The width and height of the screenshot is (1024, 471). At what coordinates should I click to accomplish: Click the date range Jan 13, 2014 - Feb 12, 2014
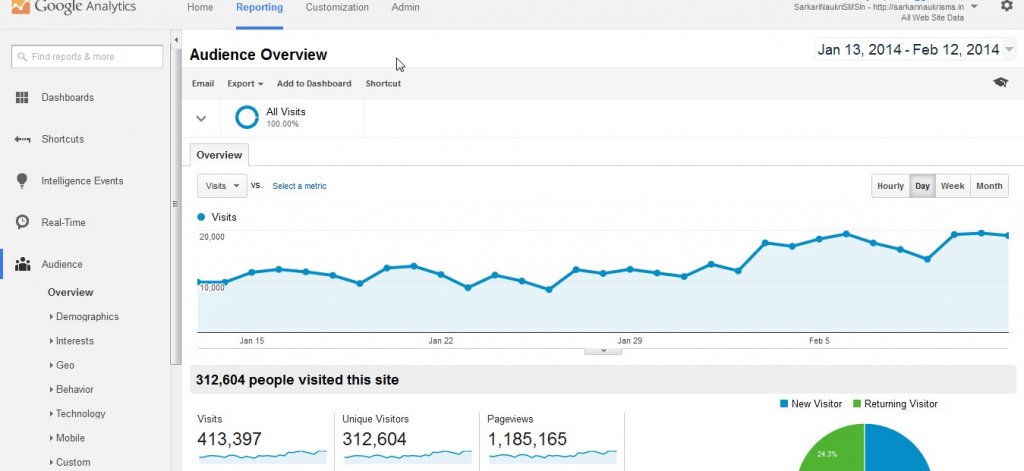908,50
